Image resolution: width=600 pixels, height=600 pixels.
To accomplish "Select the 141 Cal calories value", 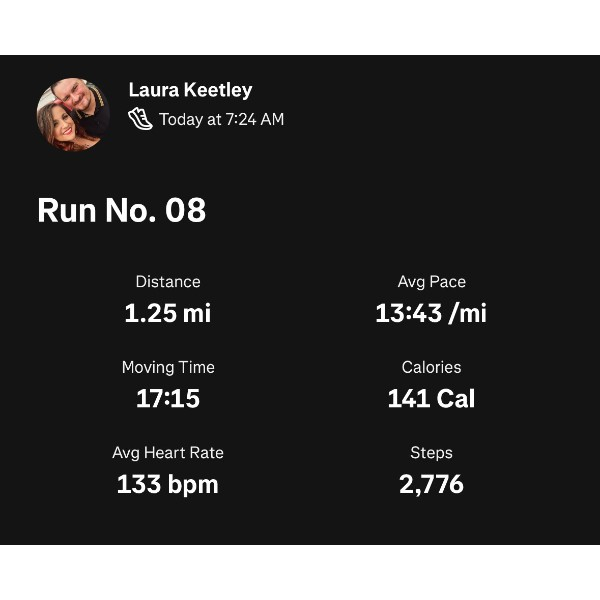I will (431, 399).
